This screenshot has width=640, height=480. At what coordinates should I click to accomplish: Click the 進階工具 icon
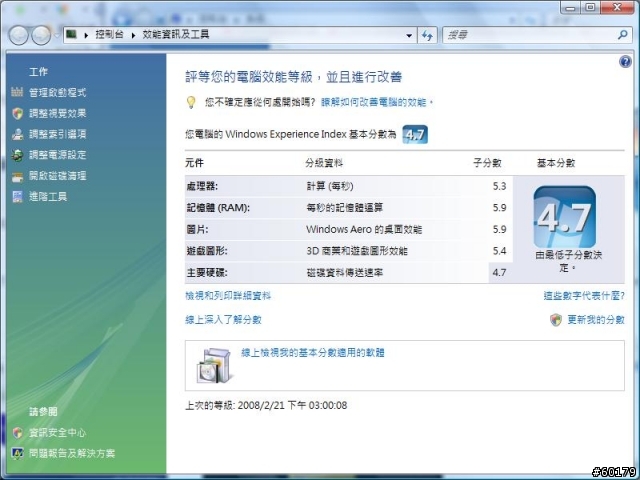click(17, 197)
